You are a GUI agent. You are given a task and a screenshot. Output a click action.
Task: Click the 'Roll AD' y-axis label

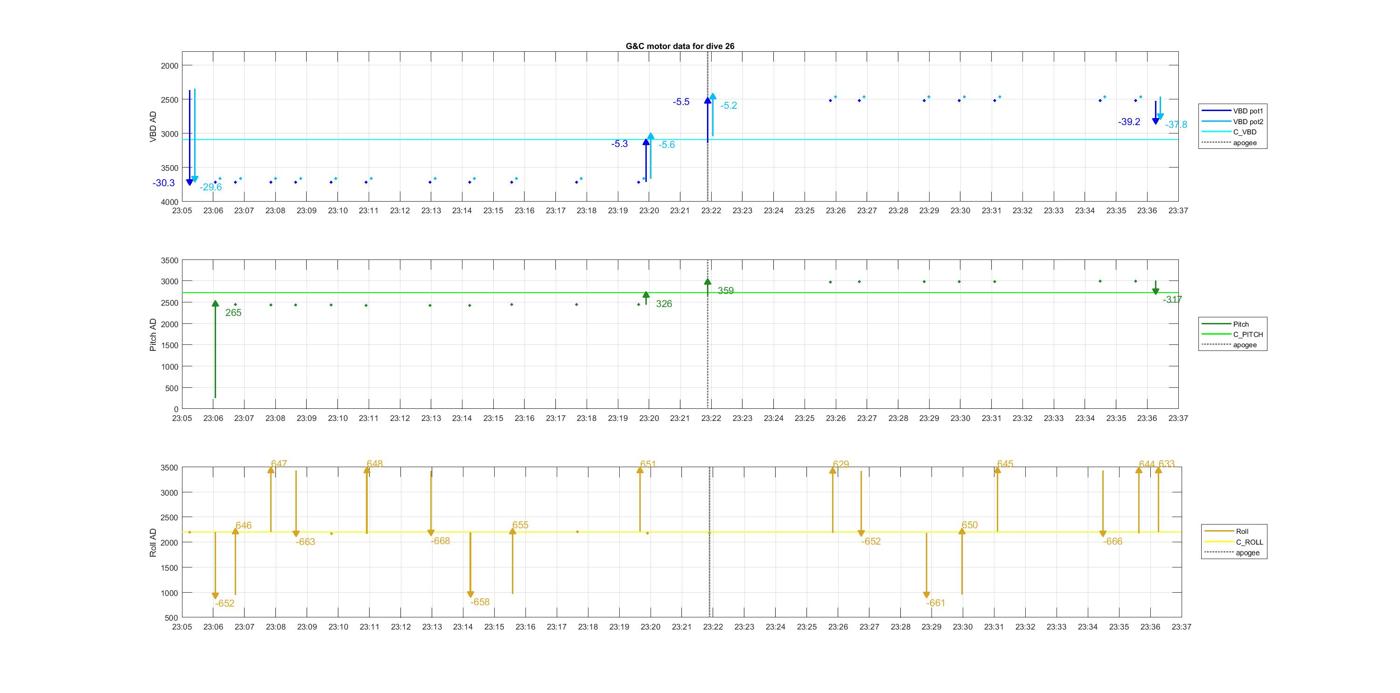[x=154, y=543]
